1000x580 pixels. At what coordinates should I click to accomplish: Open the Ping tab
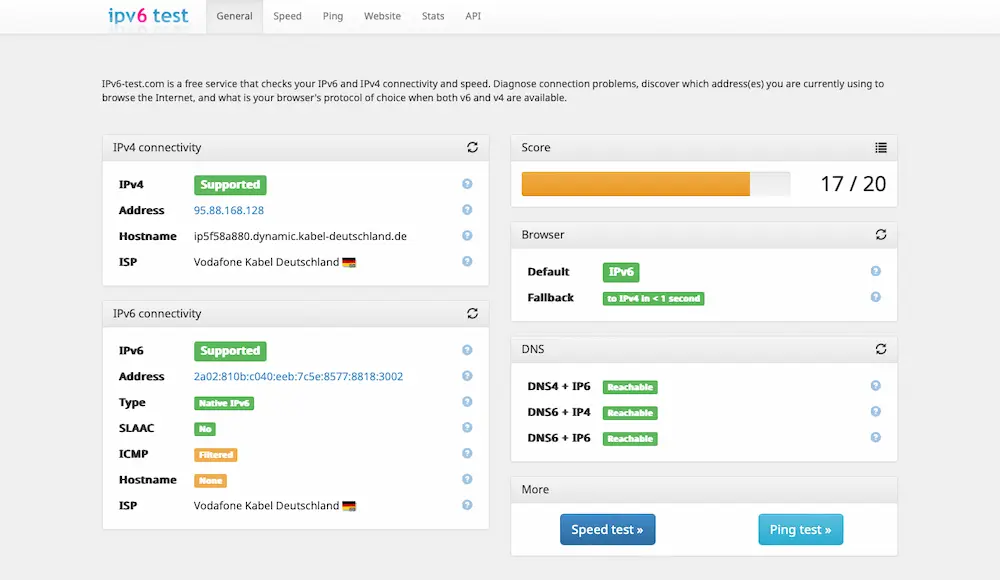(x=333, y=17)
